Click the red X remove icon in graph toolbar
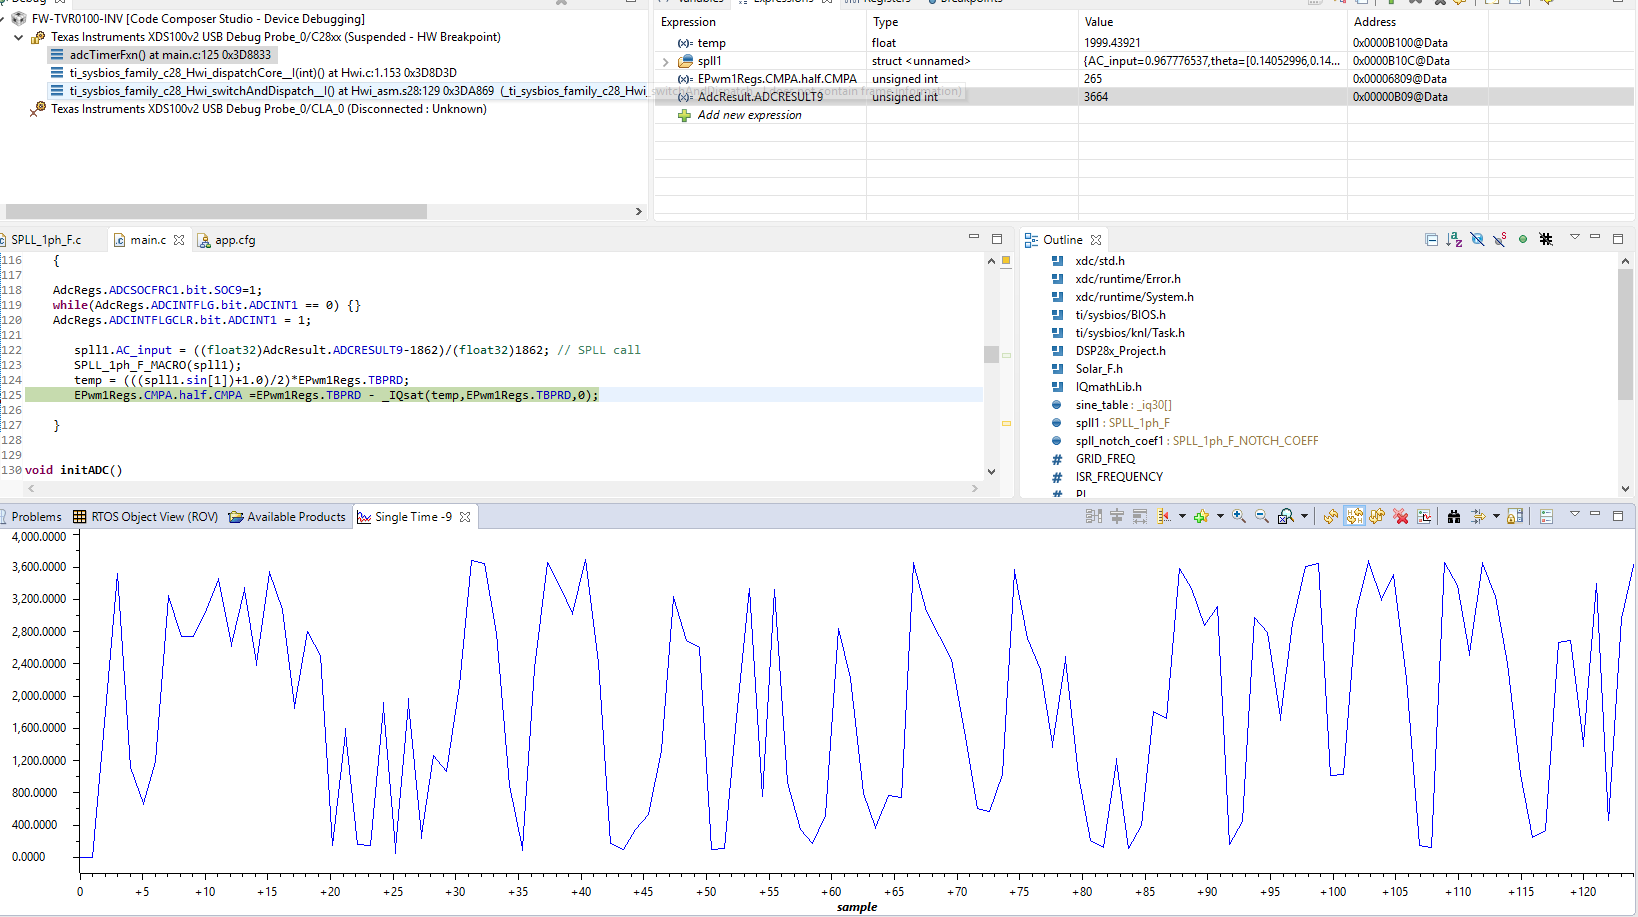 pyautogui.click(x=1401, y=517)
